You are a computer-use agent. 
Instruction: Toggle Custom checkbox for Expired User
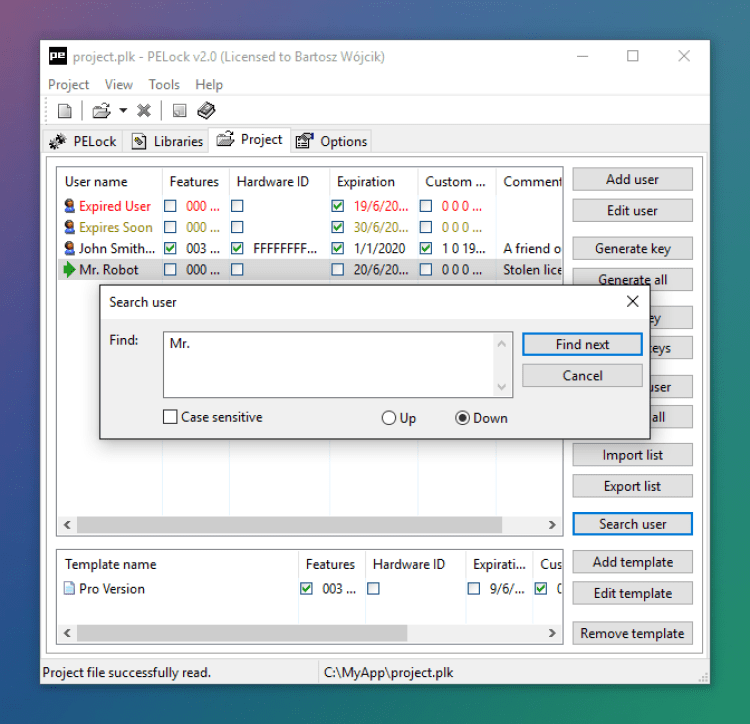tap(426, 206)
